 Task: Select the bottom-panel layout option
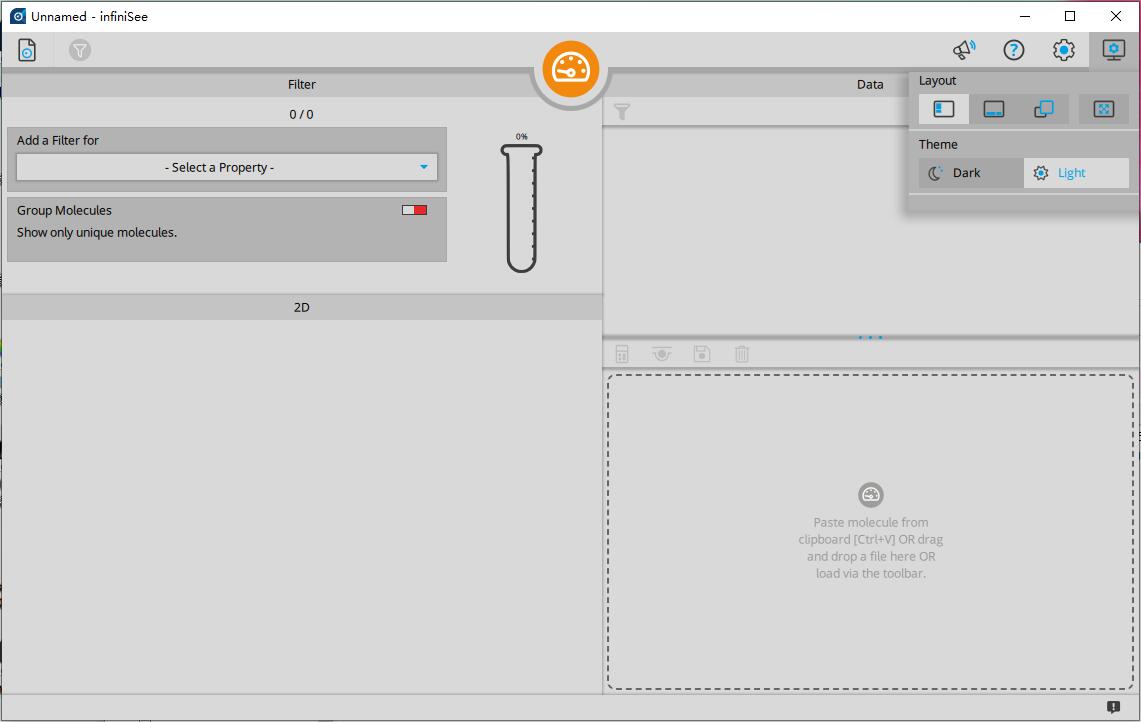(994, 109)
